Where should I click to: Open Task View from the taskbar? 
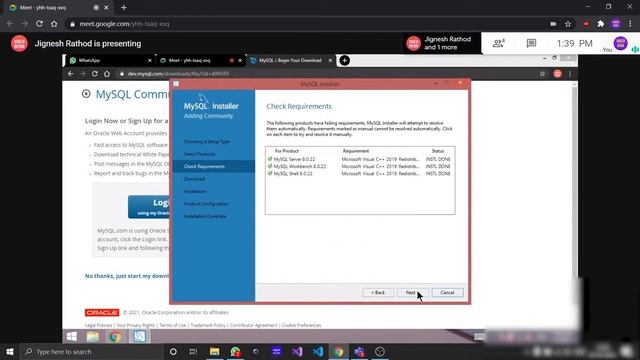(x=193, y=351)
